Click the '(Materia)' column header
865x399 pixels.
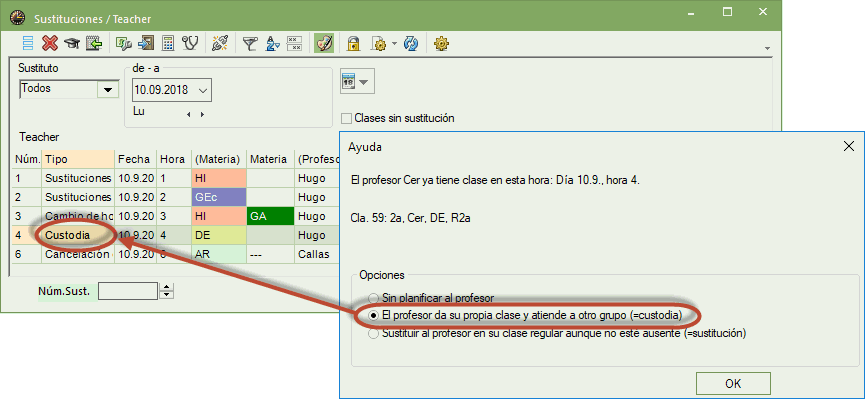tap(218, 159)
